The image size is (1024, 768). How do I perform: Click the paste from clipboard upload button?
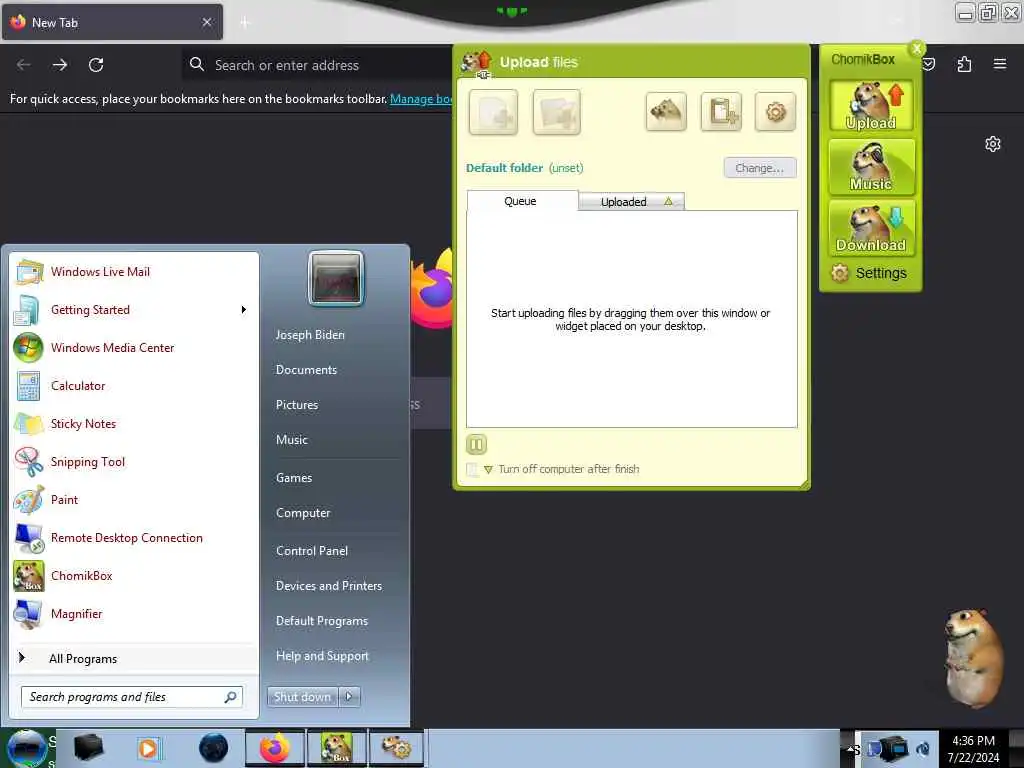tap(721, 112)
